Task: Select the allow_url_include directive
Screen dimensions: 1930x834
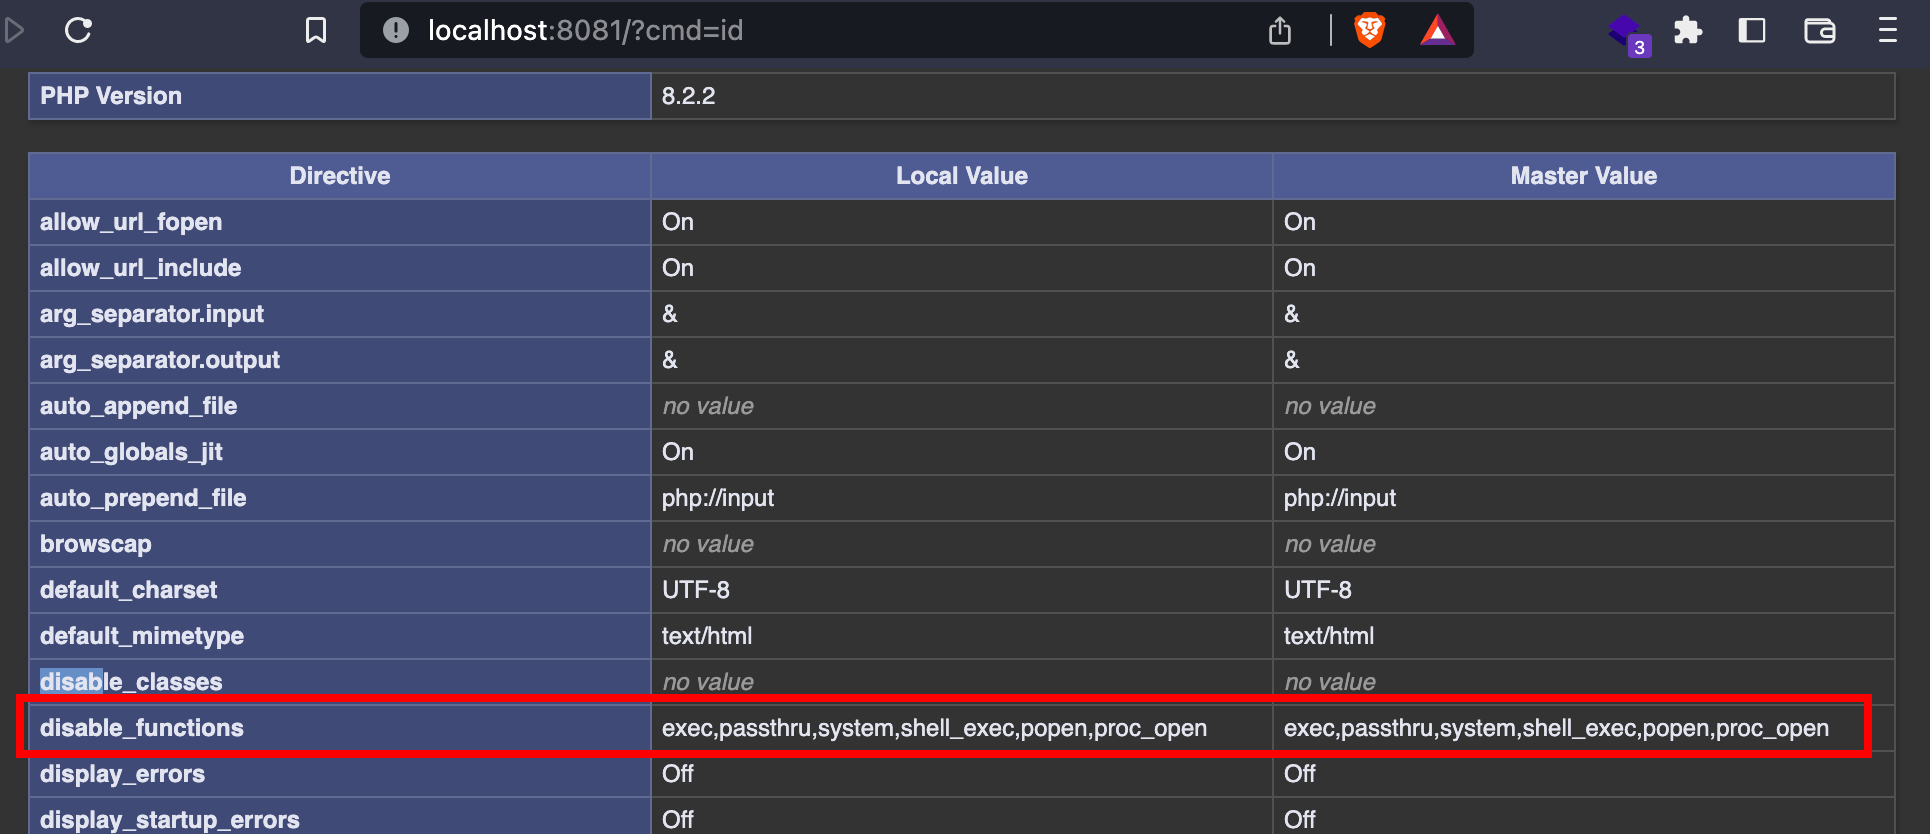Action: pos(141,268)
